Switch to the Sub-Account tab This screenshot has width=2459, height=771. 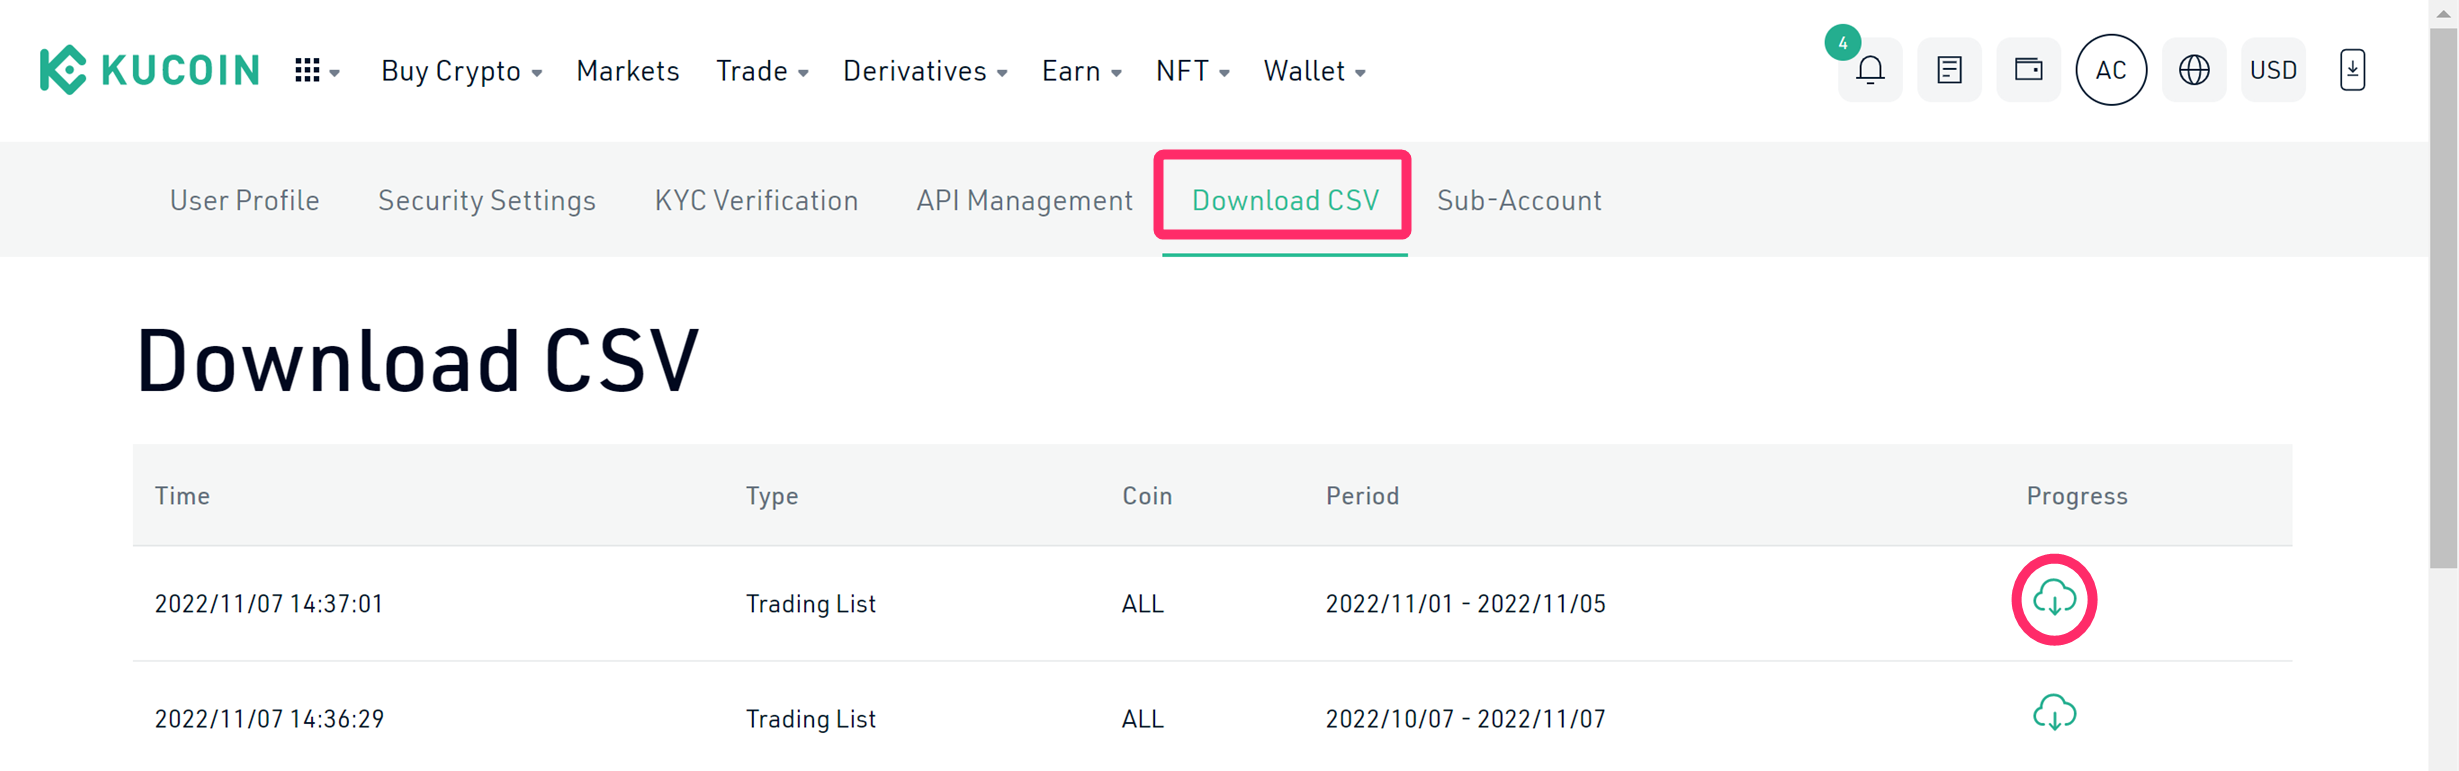coord(1519,200)
